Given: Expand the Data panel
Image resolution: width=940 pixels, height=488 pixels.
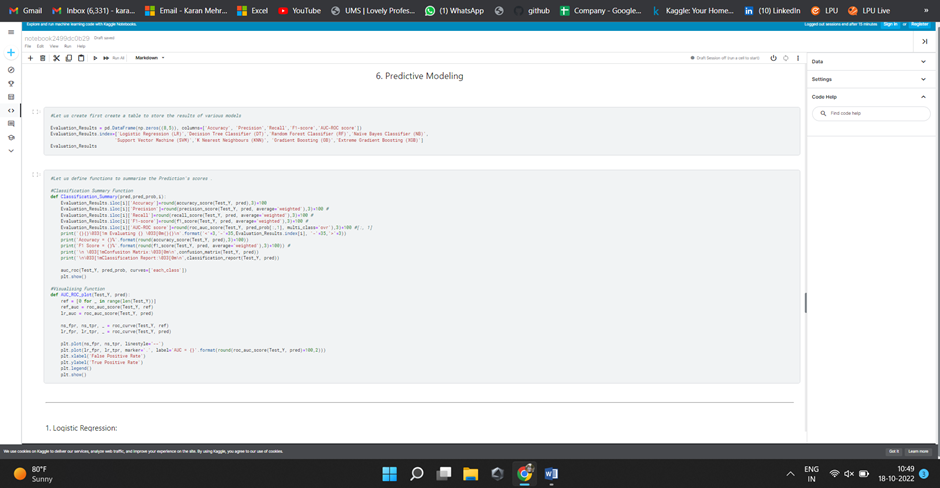Looking at the screenshot, I should click(x=869, y=62).
